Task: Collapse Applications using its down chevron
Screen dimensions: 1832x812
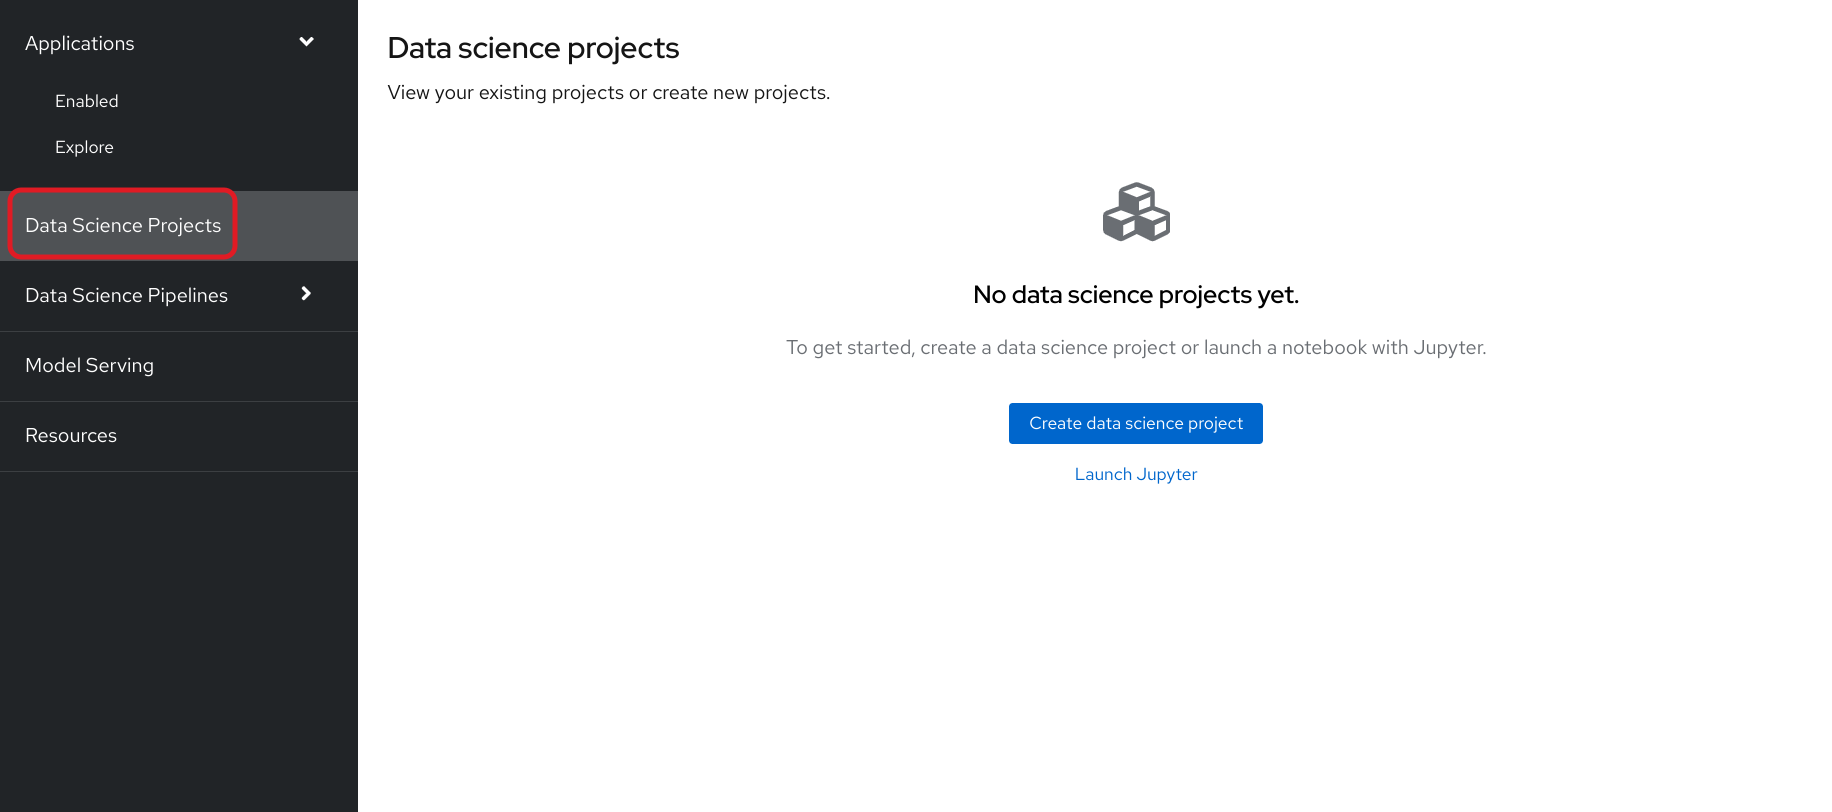Action: pos(306,42)
